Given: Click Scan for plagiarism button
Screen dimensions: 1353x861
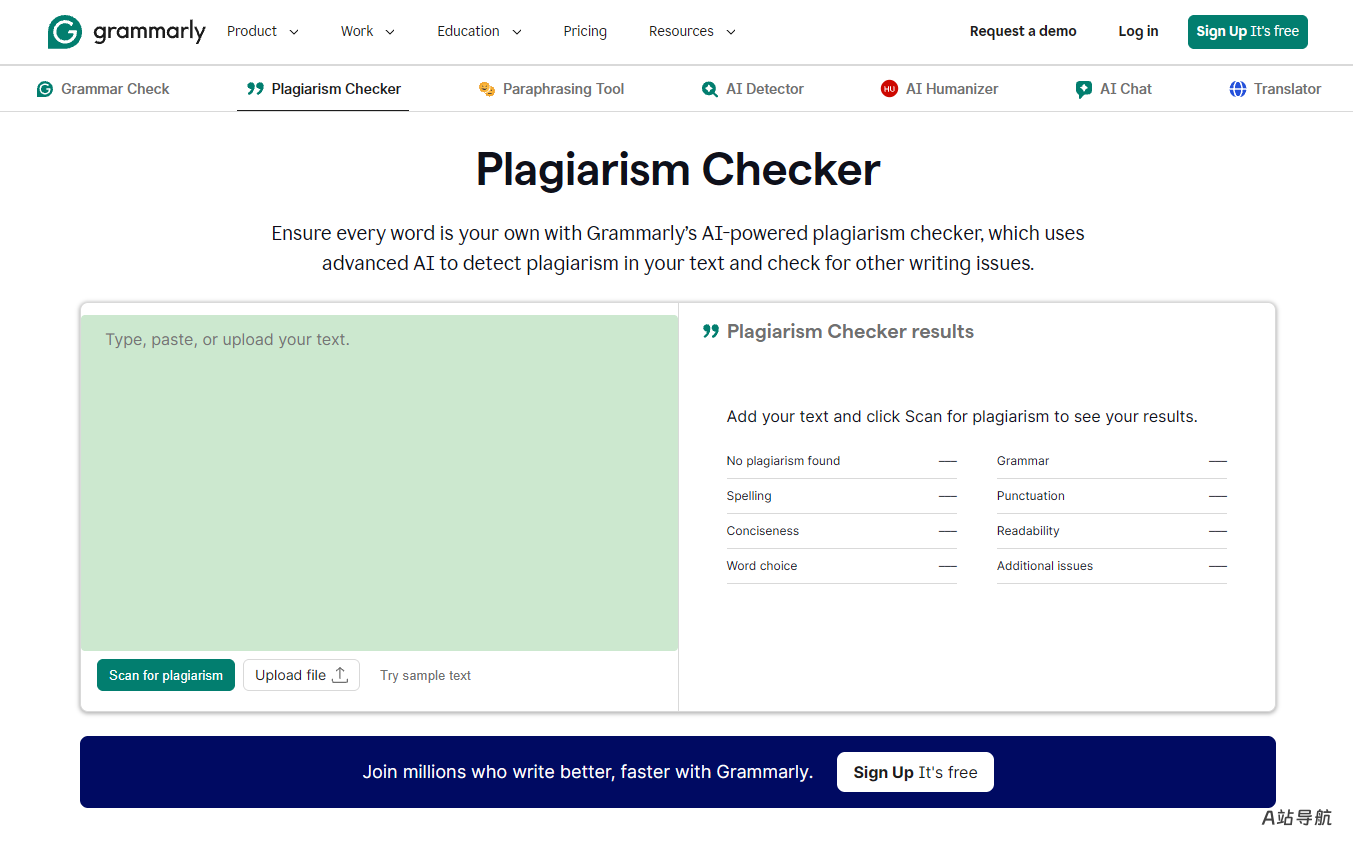Looking at the screenshot, I should [x=166, y=675].
